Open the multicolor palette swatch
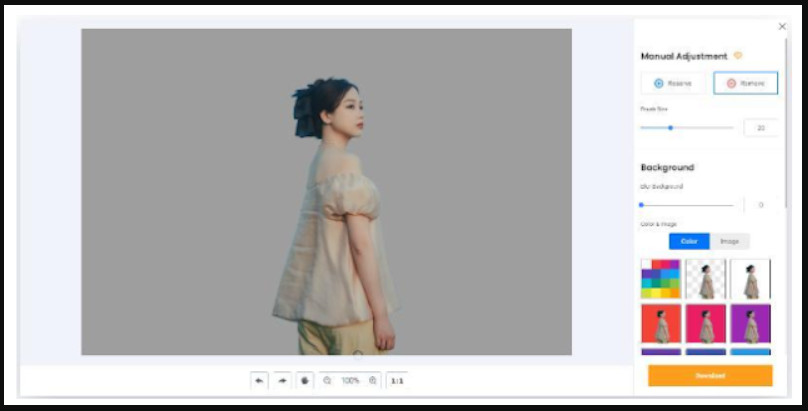This screenshot has width=808, height=411. point(660,279)
